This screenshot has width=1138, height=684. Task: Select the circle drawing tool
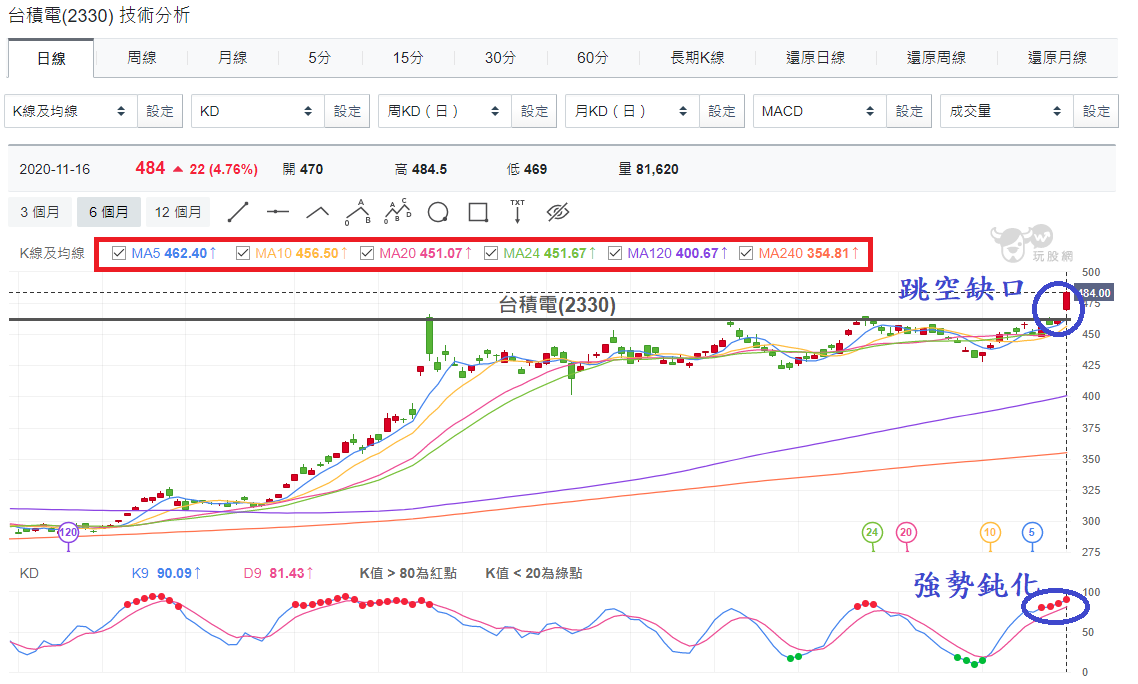[x=438, y=212]
